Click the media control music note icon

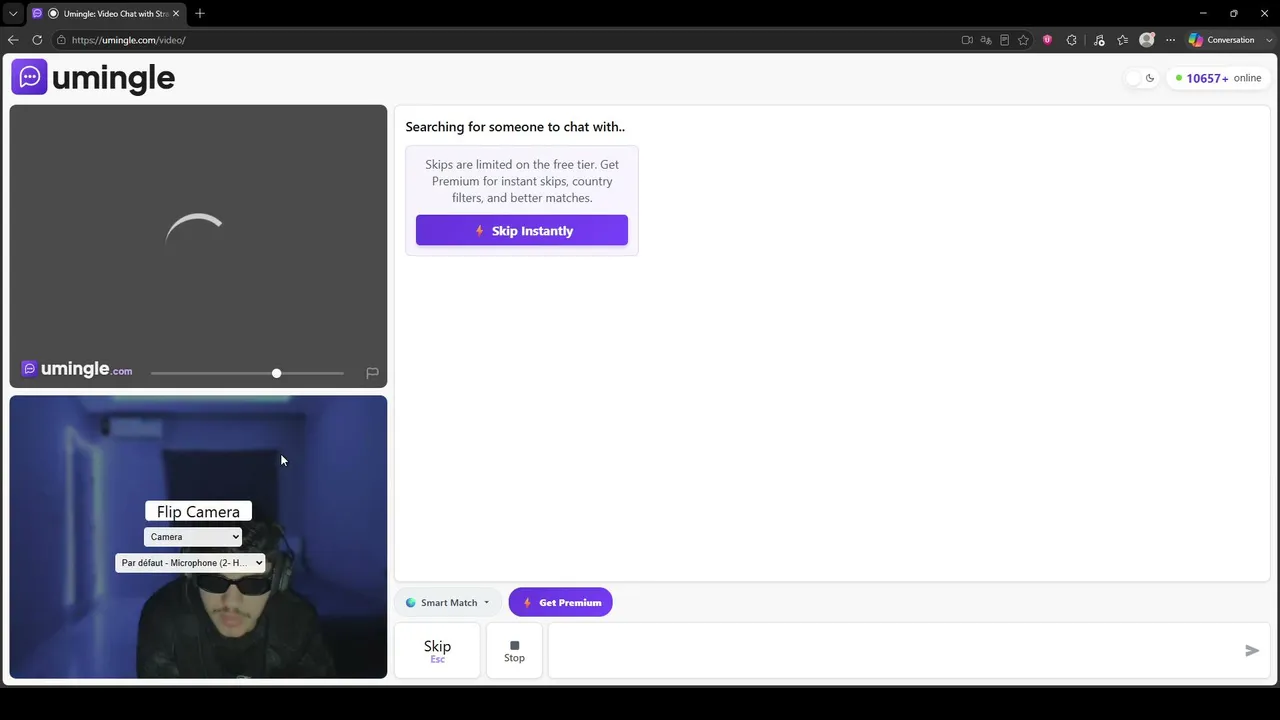click(x=1099, y=40)
